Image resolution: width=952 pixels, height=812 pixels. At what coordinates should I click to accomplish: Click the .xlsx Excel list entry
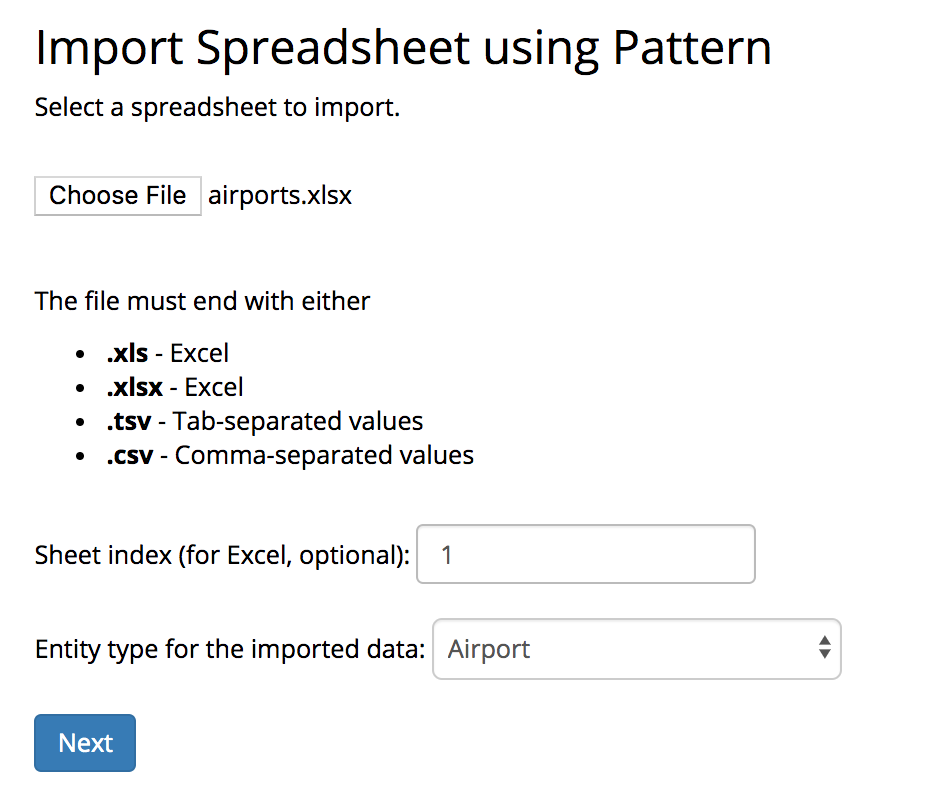pyautogui.click(x=175, y=387)
